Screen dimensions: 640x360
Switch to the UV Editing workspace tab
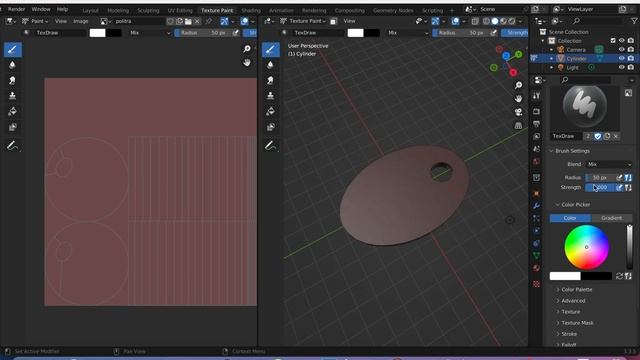coord(180,10)
